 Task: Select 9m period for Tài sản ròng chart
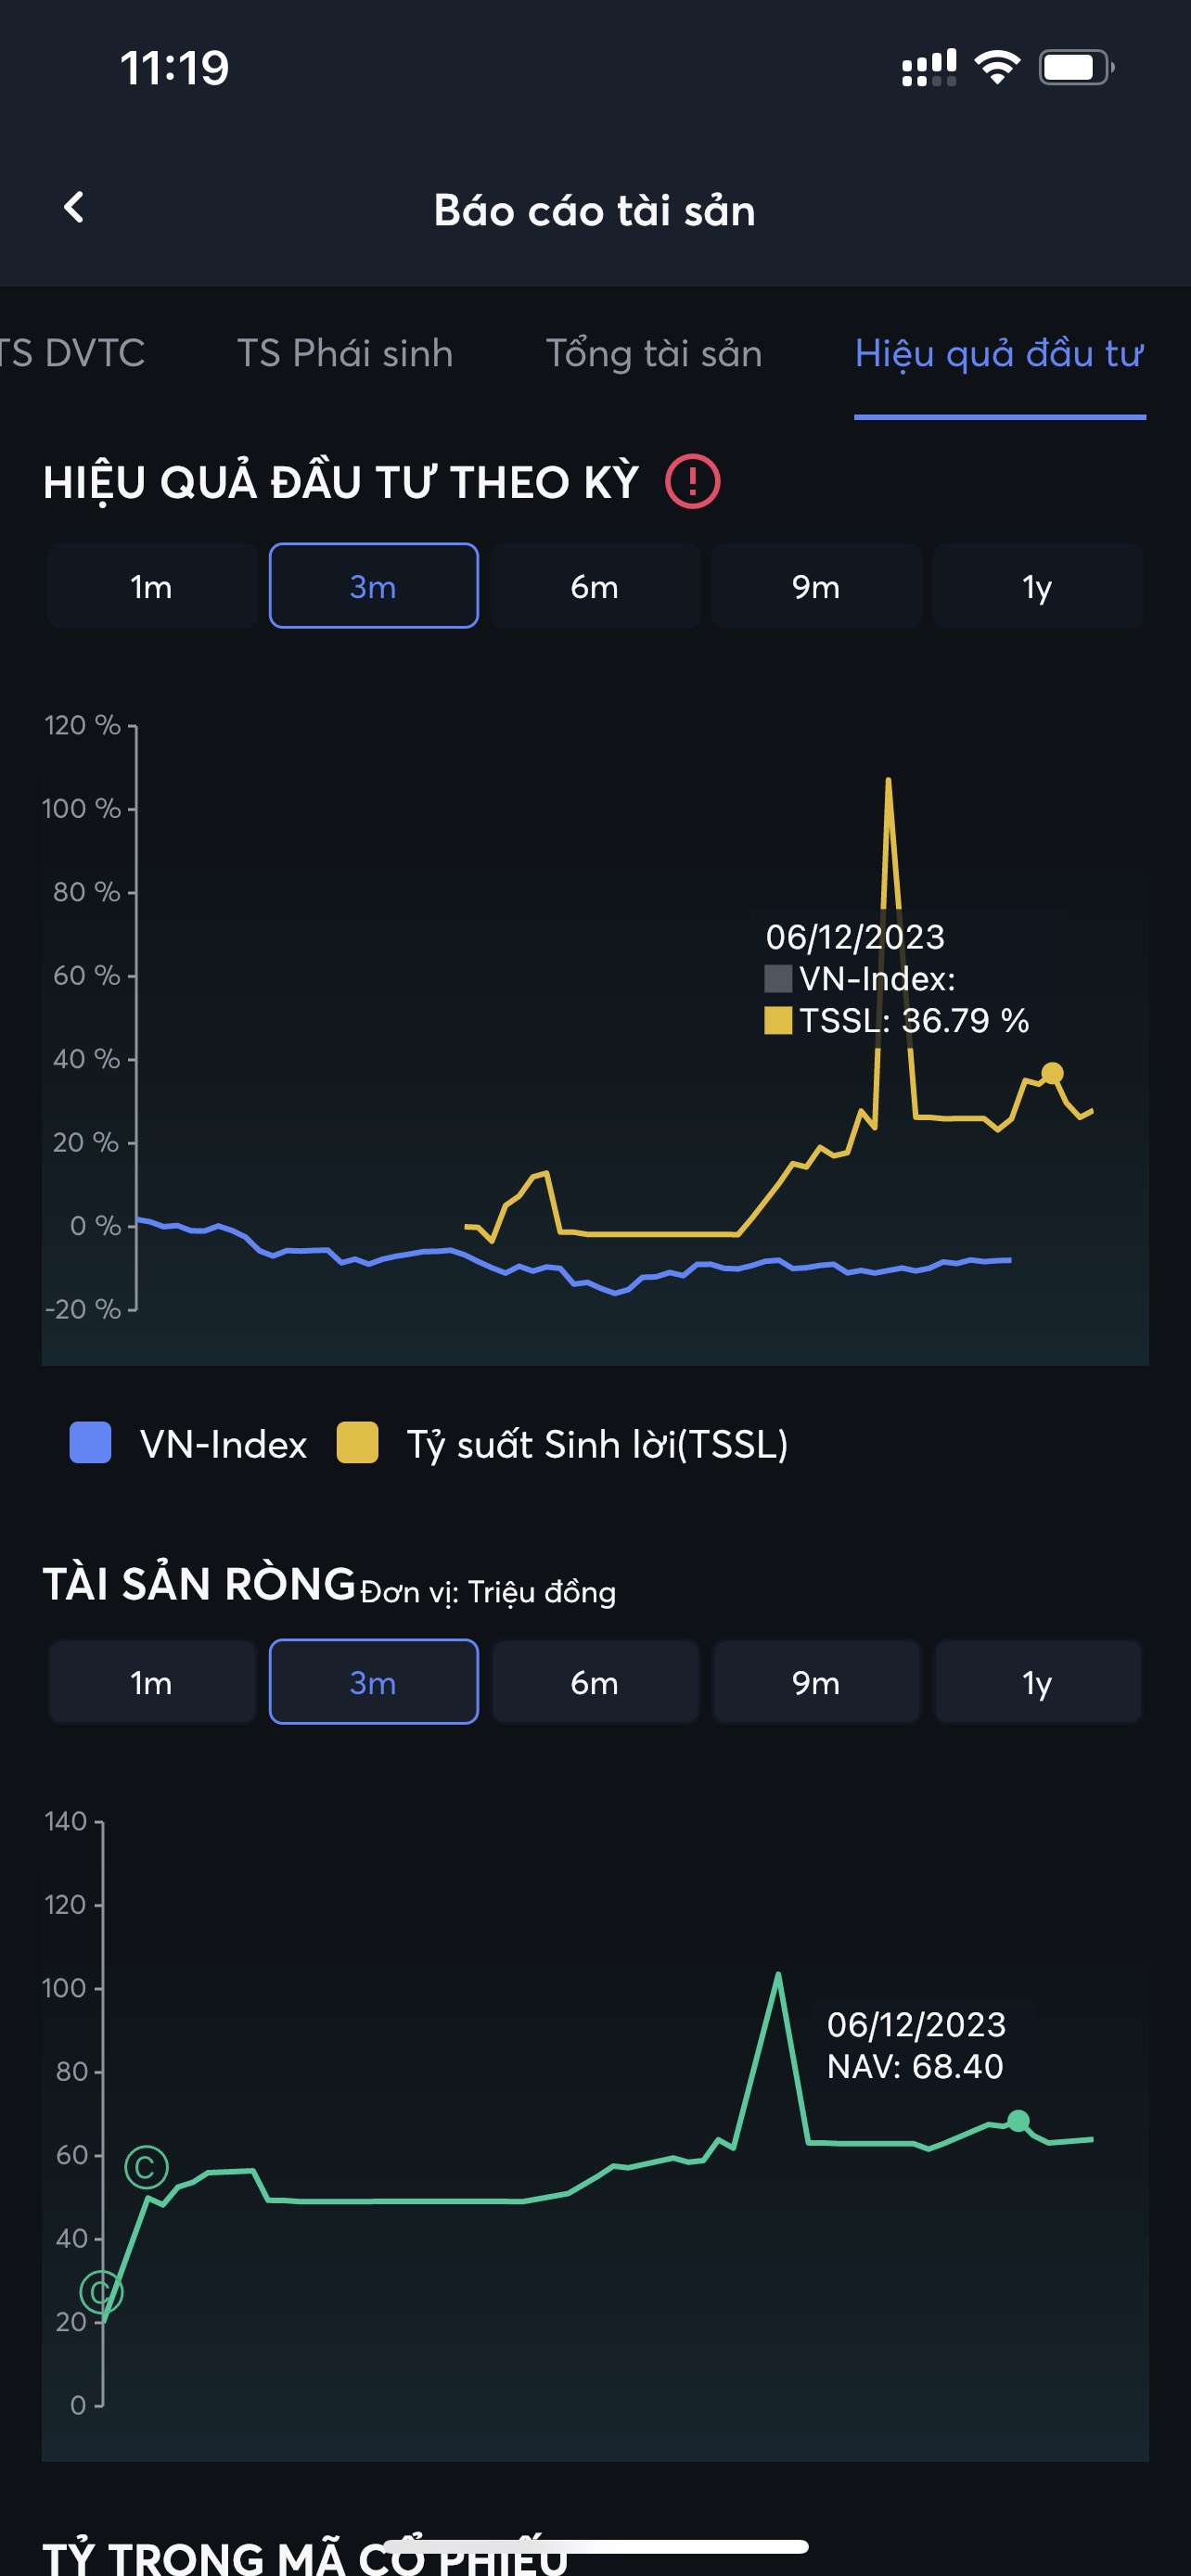click(816, 1683)
